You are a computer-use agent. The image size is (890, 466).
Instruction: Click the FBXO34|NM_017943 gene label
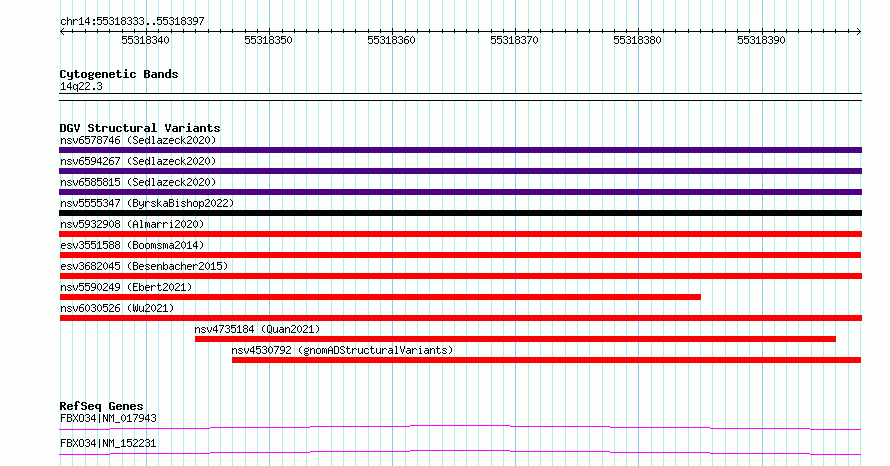coord(108,418)
